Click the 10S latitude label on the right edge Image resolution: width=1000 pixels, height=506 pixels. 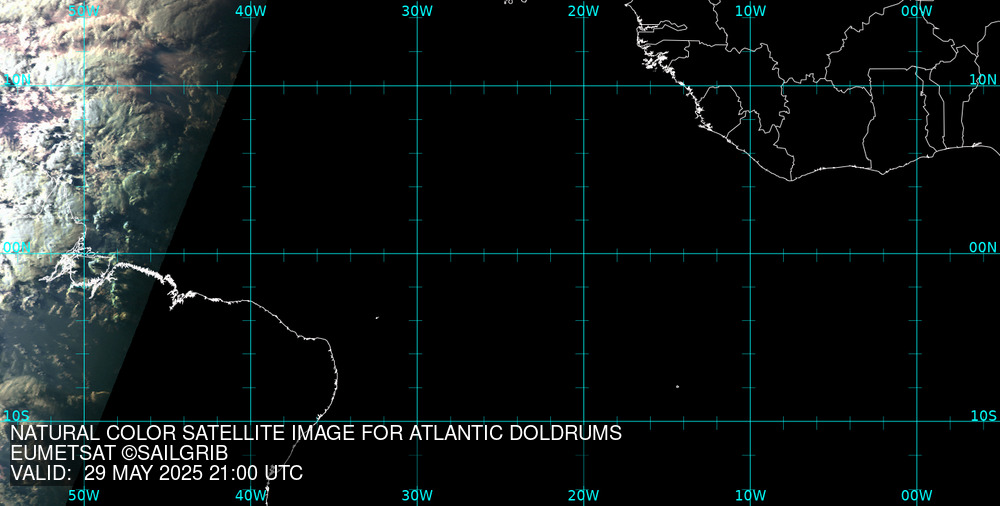click(983, 416)
